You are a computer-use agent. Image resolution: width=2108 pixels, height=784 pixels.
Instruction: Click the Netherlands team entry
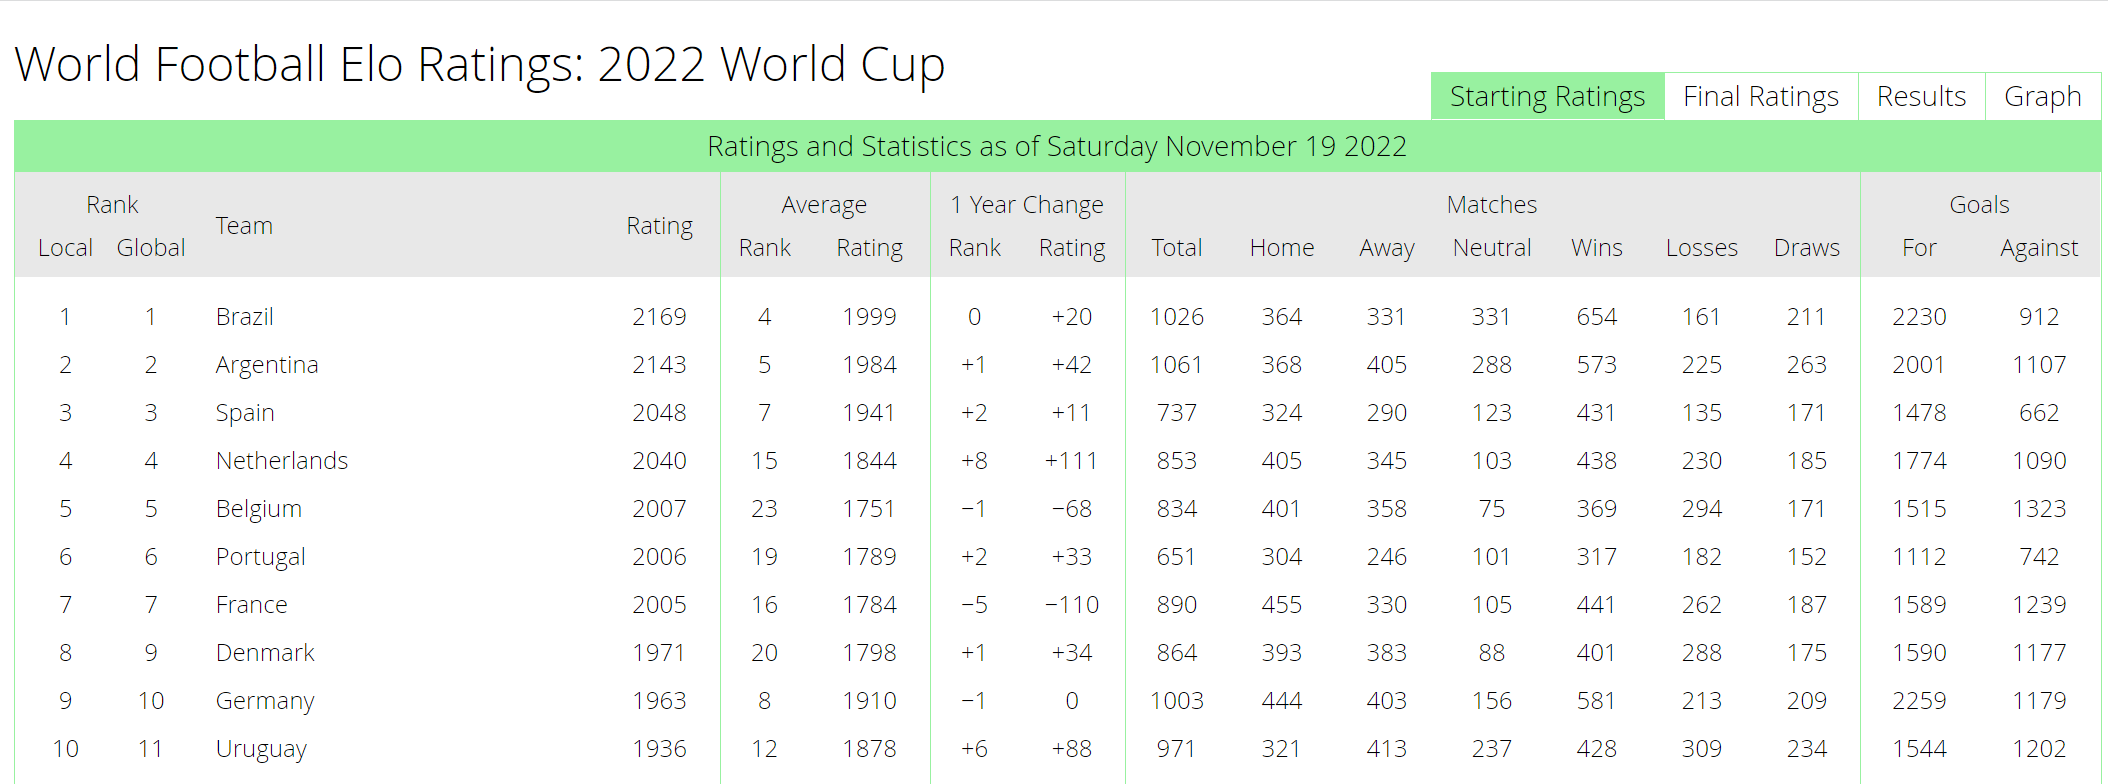point(282,460)
